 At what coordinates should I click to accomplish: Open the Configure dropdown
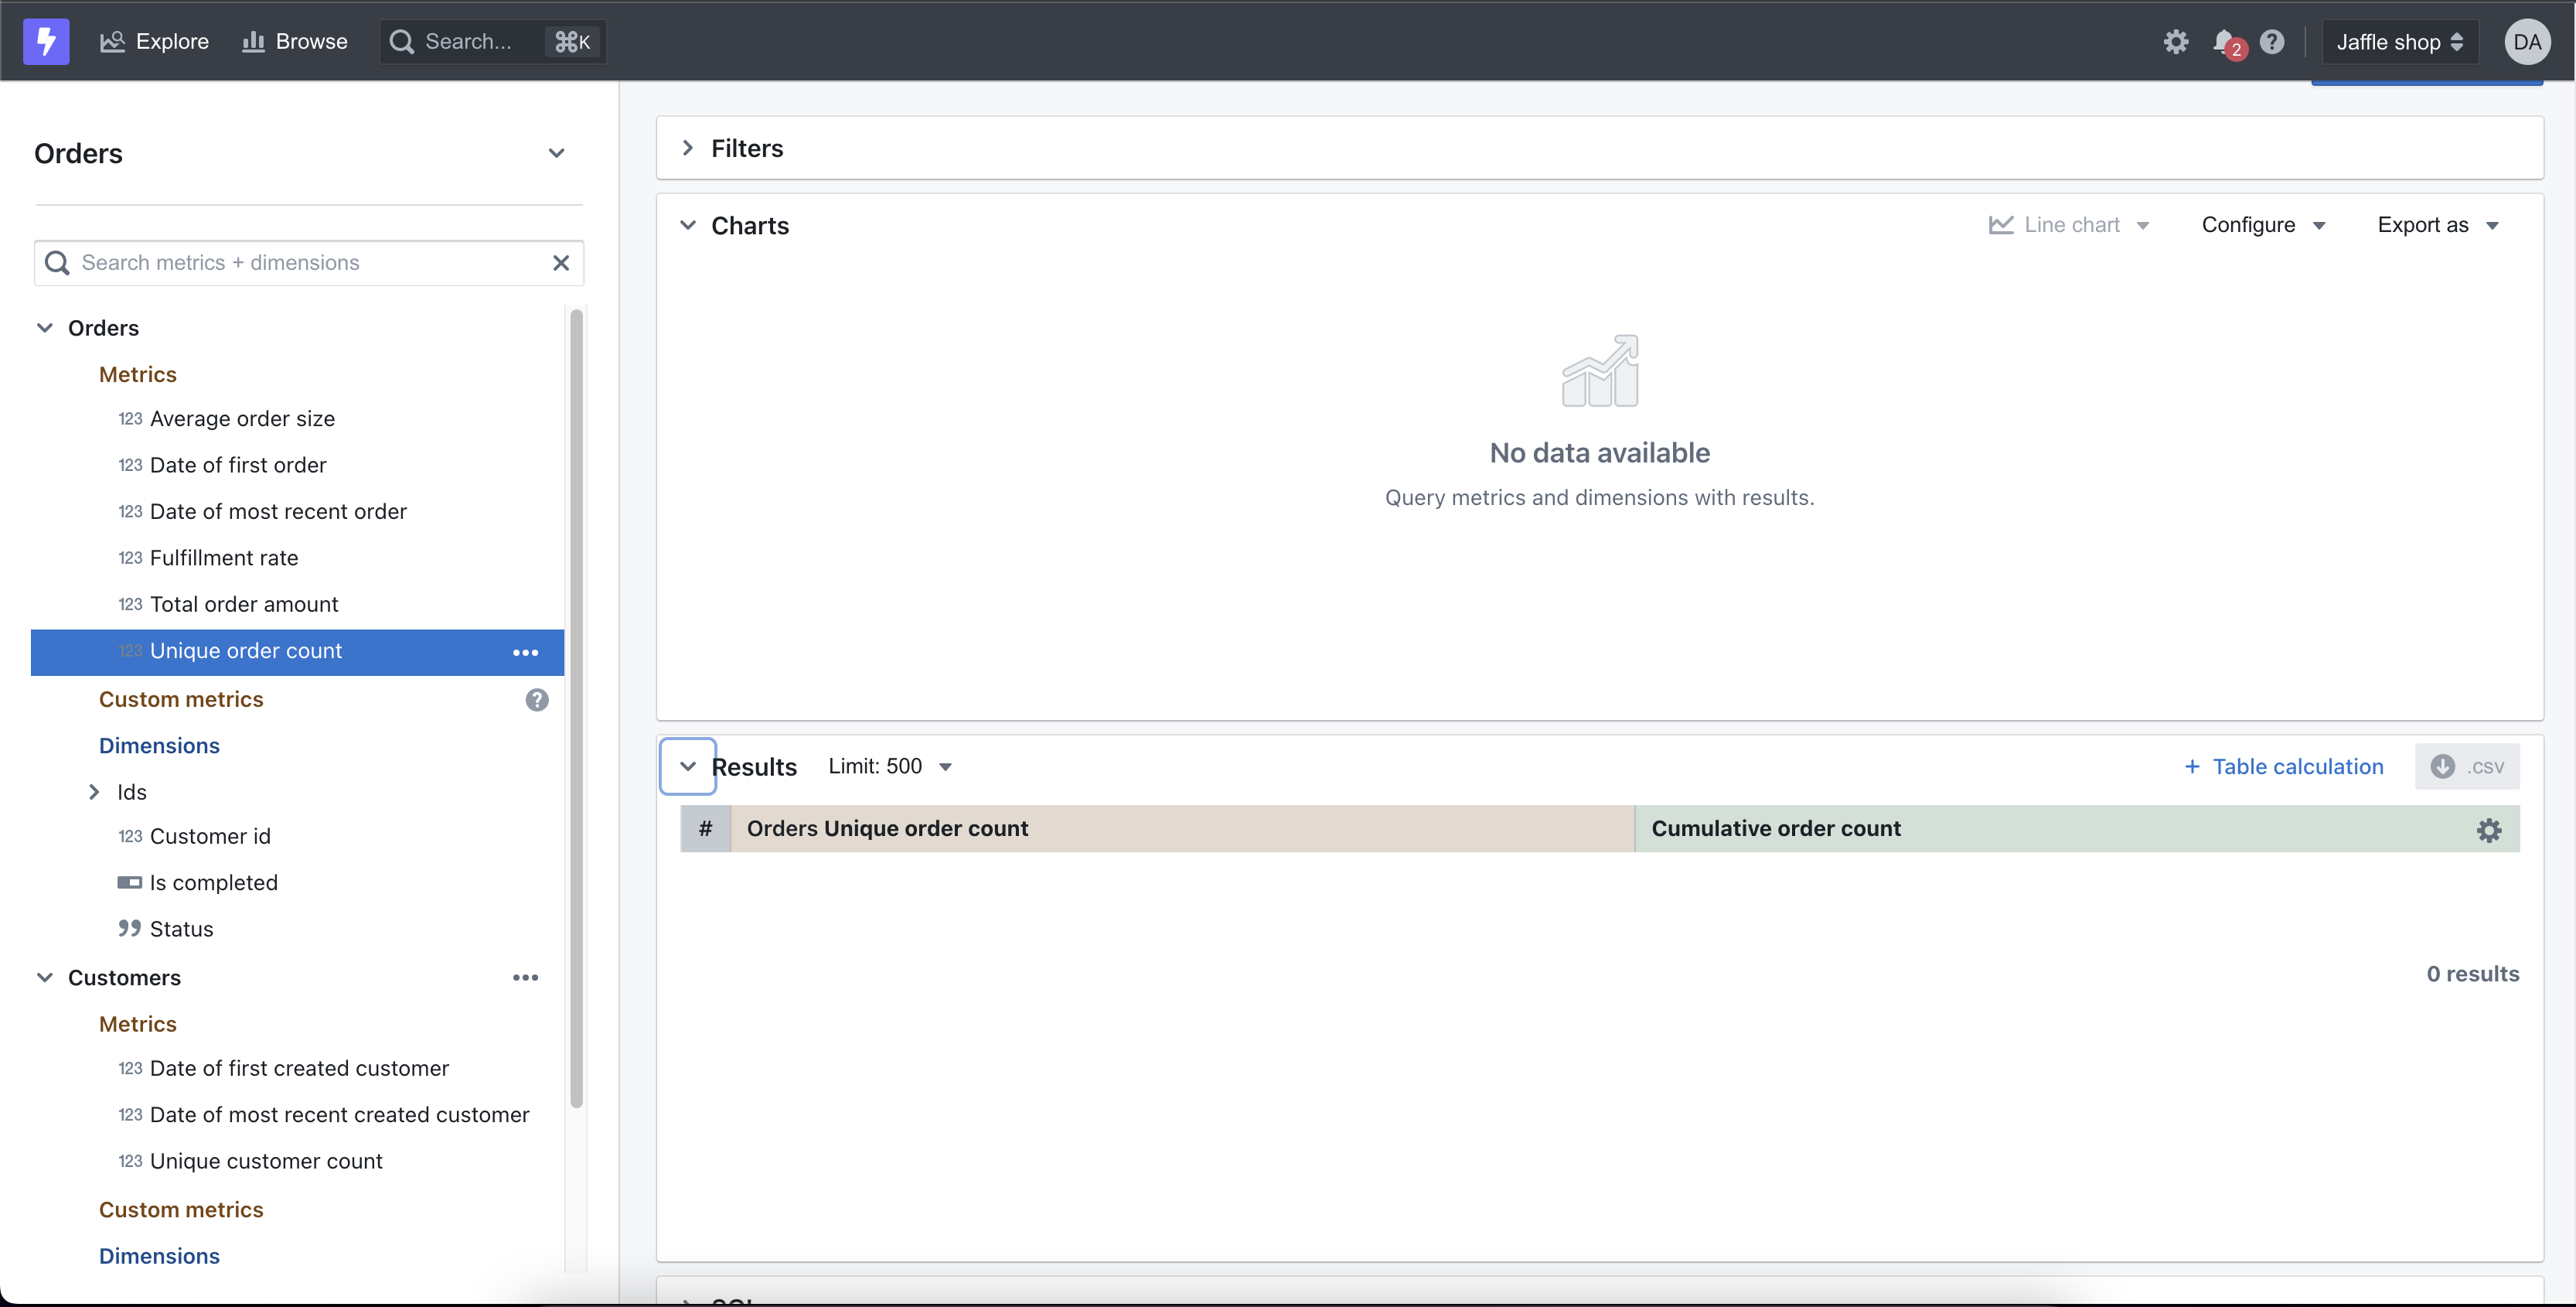coord(2263,225)
